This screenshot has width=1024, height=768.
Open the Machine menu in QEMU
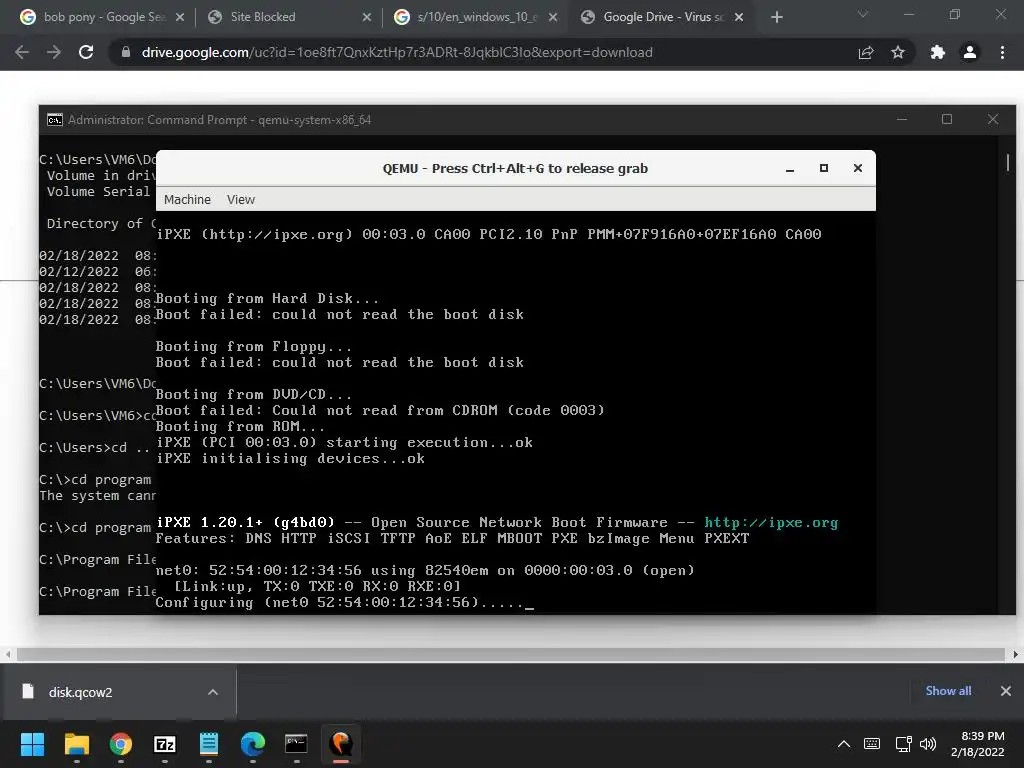pyautogui.click(x=187, y=199)
